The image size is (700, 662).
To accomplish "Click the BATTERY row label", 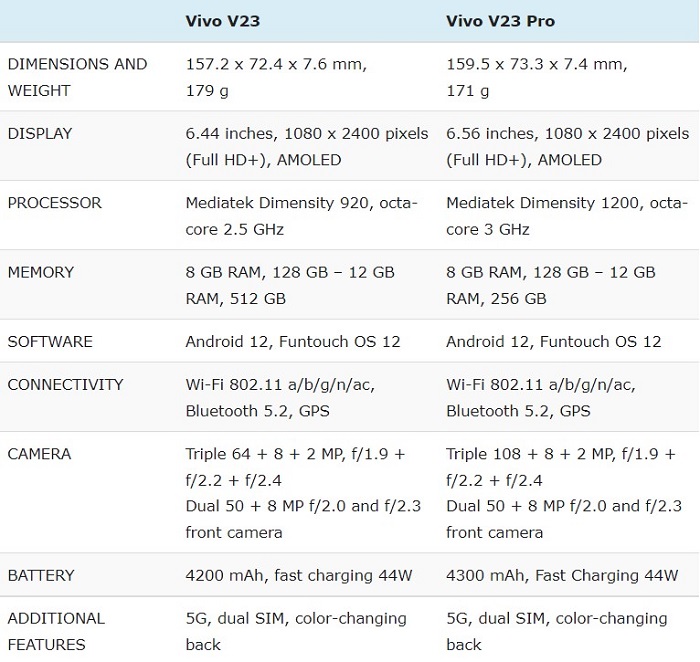I will click(x=41, y=575).
